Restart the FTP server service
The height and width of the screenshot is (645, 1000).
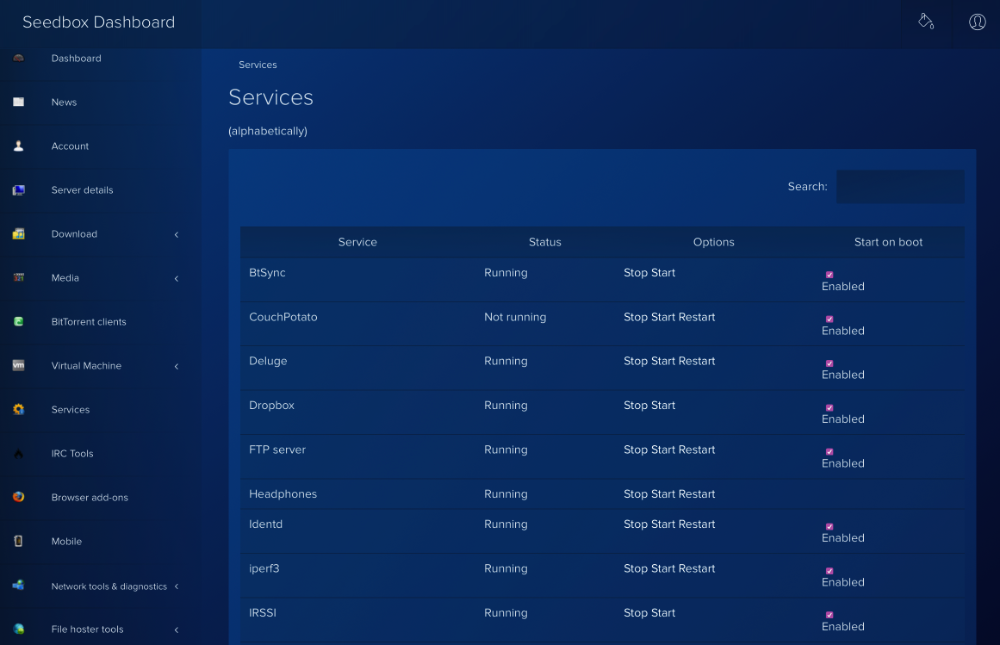pyautogui.click(x=696, y=450)
